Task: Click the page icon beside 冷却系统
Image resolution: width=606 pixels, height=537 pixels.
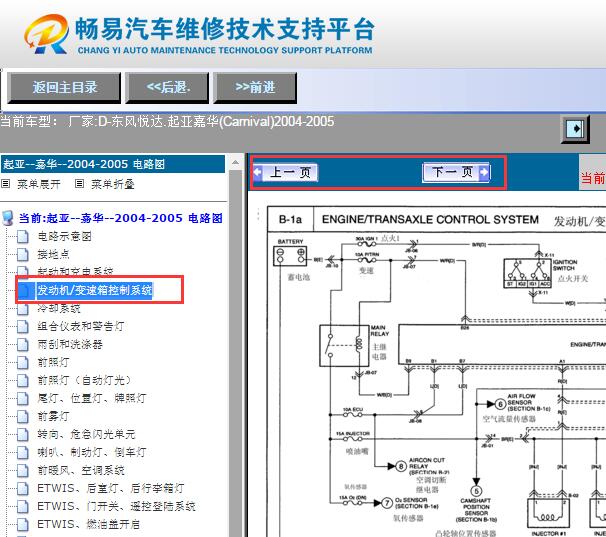Action: [x=23, y=309]
